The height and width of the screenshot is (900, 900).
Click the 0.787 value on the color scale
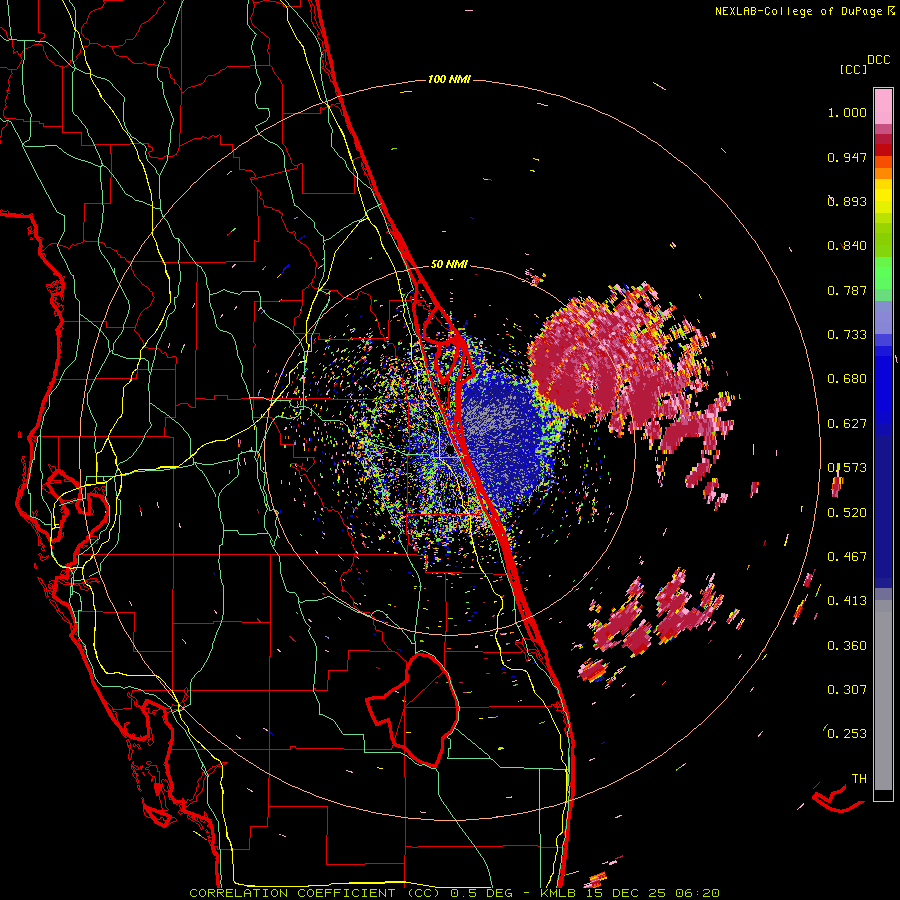pos(847,290)
